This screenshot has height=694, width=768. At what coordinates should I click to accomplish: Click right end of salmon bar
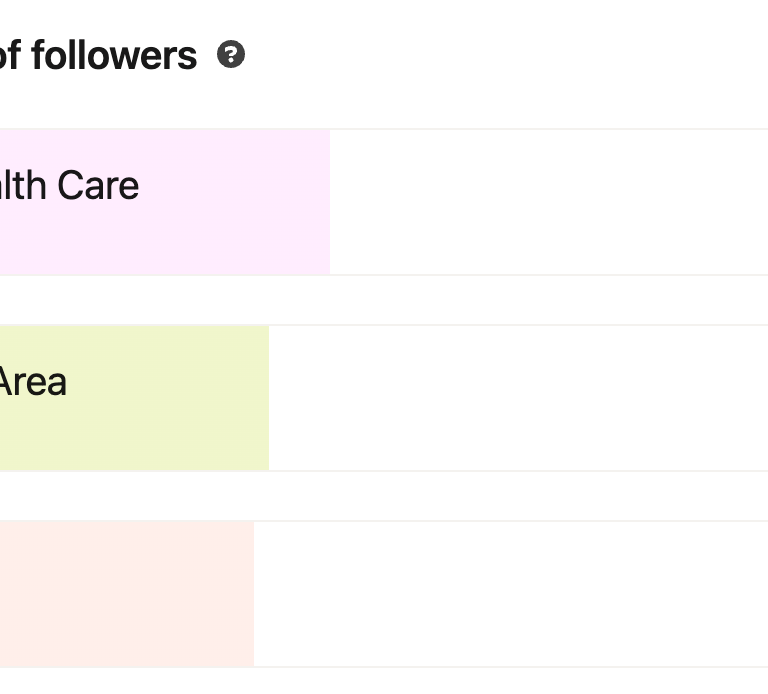tap(246, 593)
